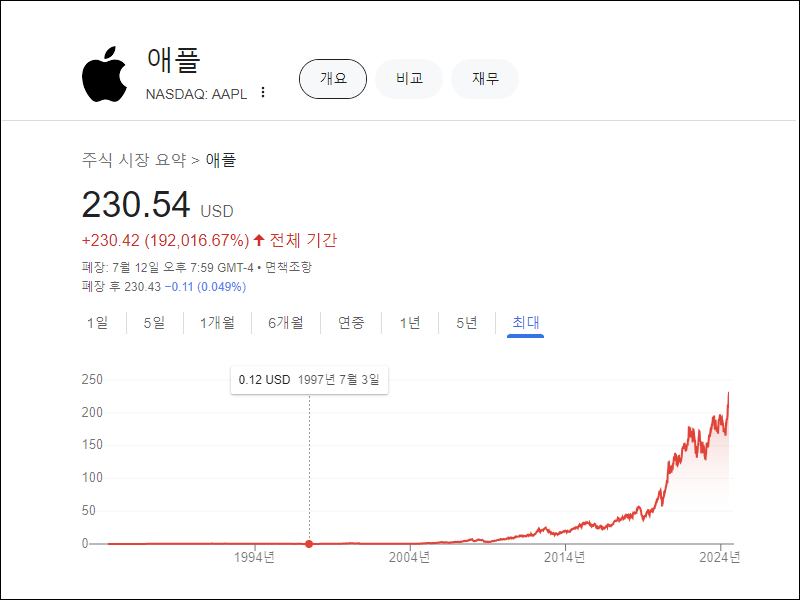Click the 2004년 axis label

(409, 557)
